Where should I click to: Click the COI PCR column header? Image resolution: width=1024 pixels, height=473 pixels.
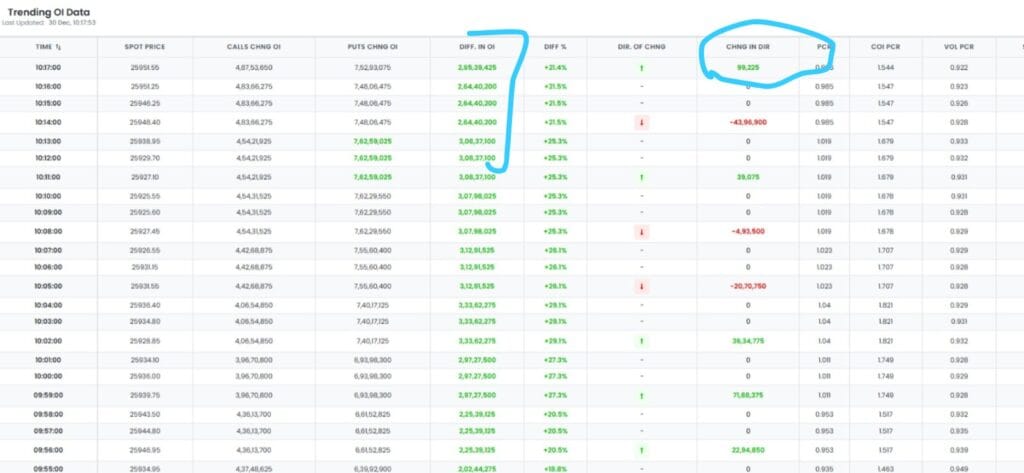[885, 47]
